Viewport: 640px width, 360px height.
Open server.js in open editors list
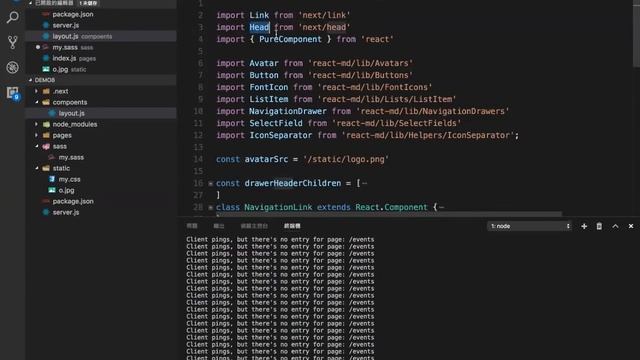(102, 25)
